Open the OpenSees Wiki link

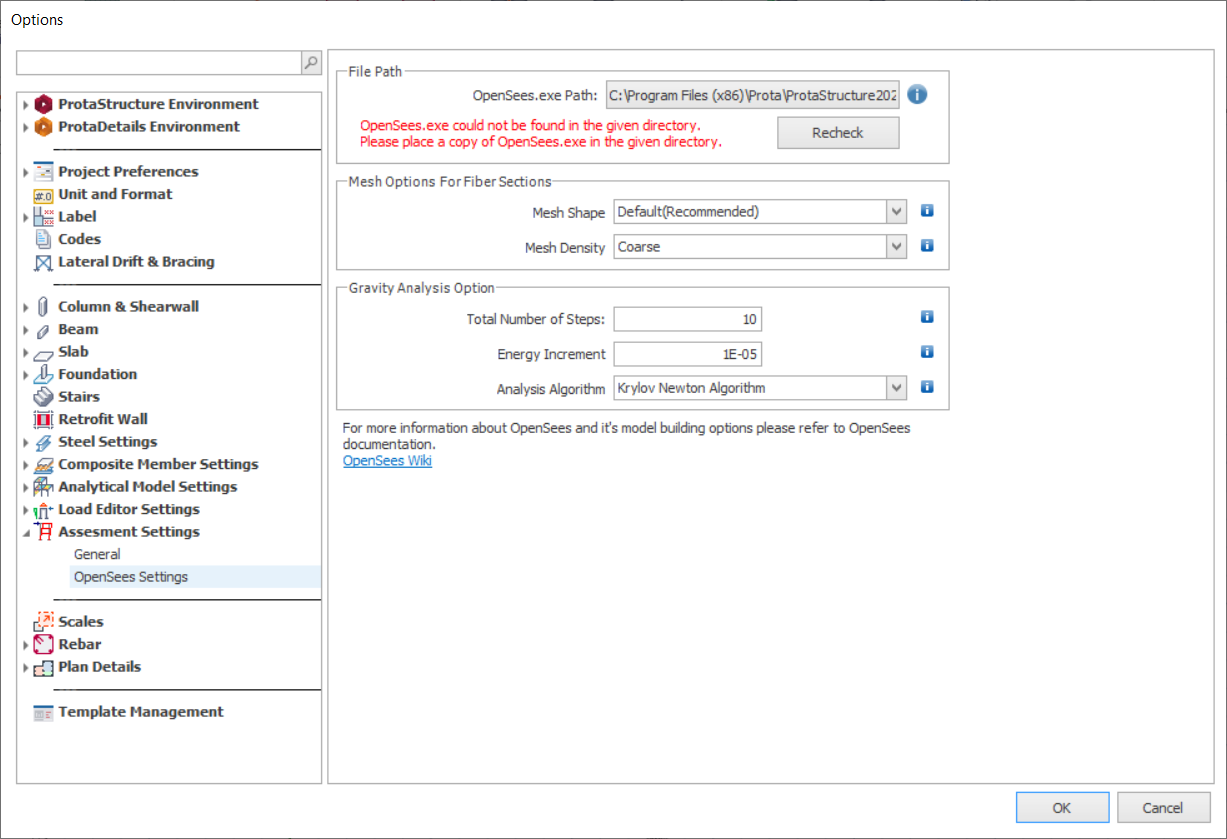(387, 460)
